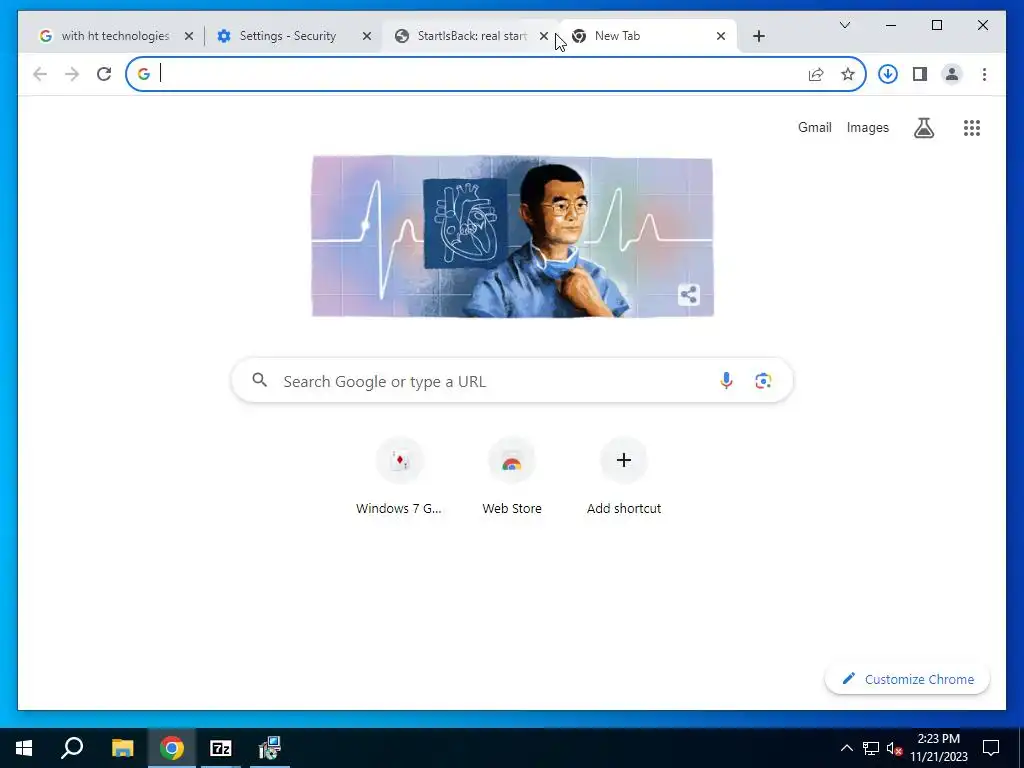Share the Google Doodle
Screen dimensions: 1024x768
pos(688,295)
